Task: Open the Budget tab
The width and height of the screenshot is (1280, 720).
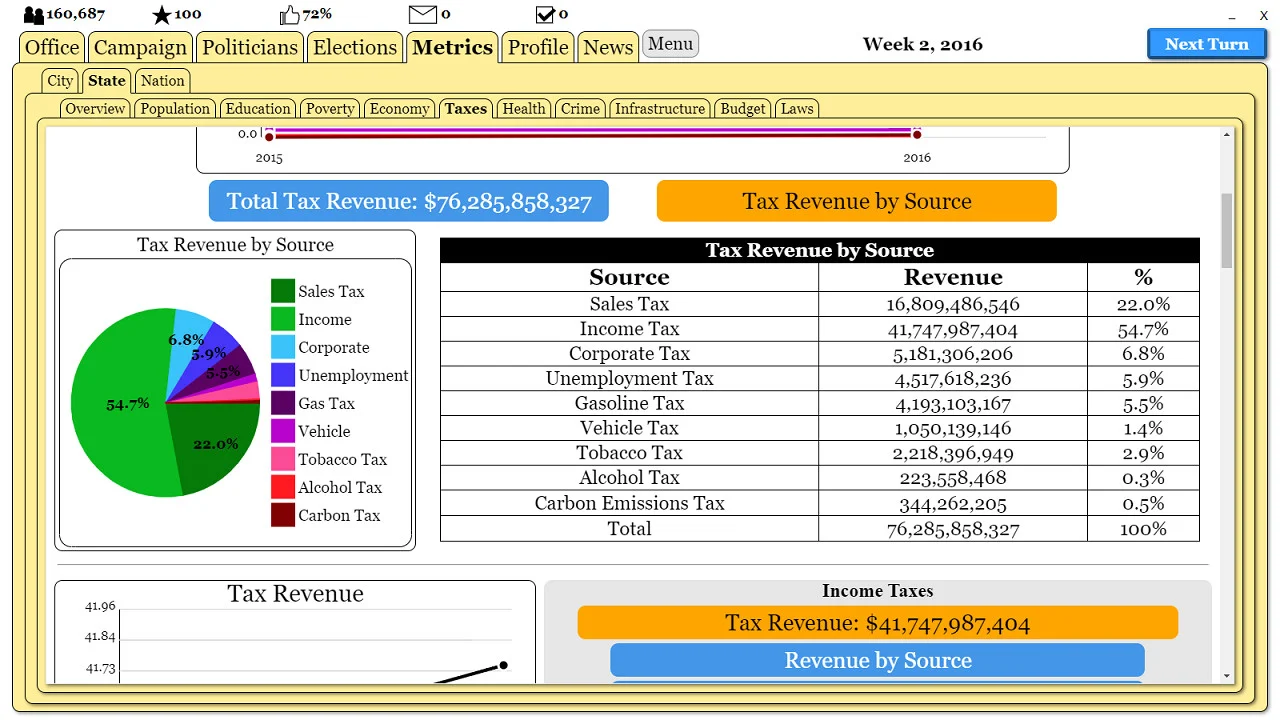Action: pyautogui.click(x=742, y=108)
